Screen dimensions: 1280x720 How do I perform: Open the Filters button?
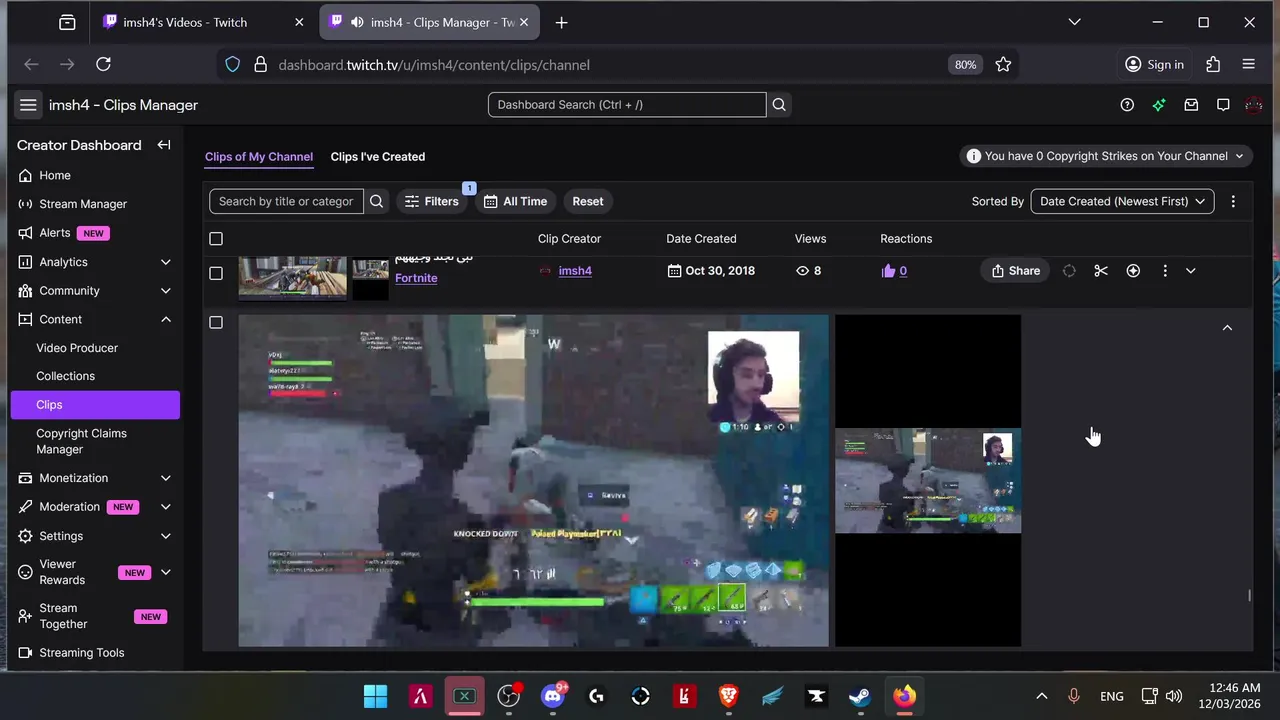click(x=432, y=201)
